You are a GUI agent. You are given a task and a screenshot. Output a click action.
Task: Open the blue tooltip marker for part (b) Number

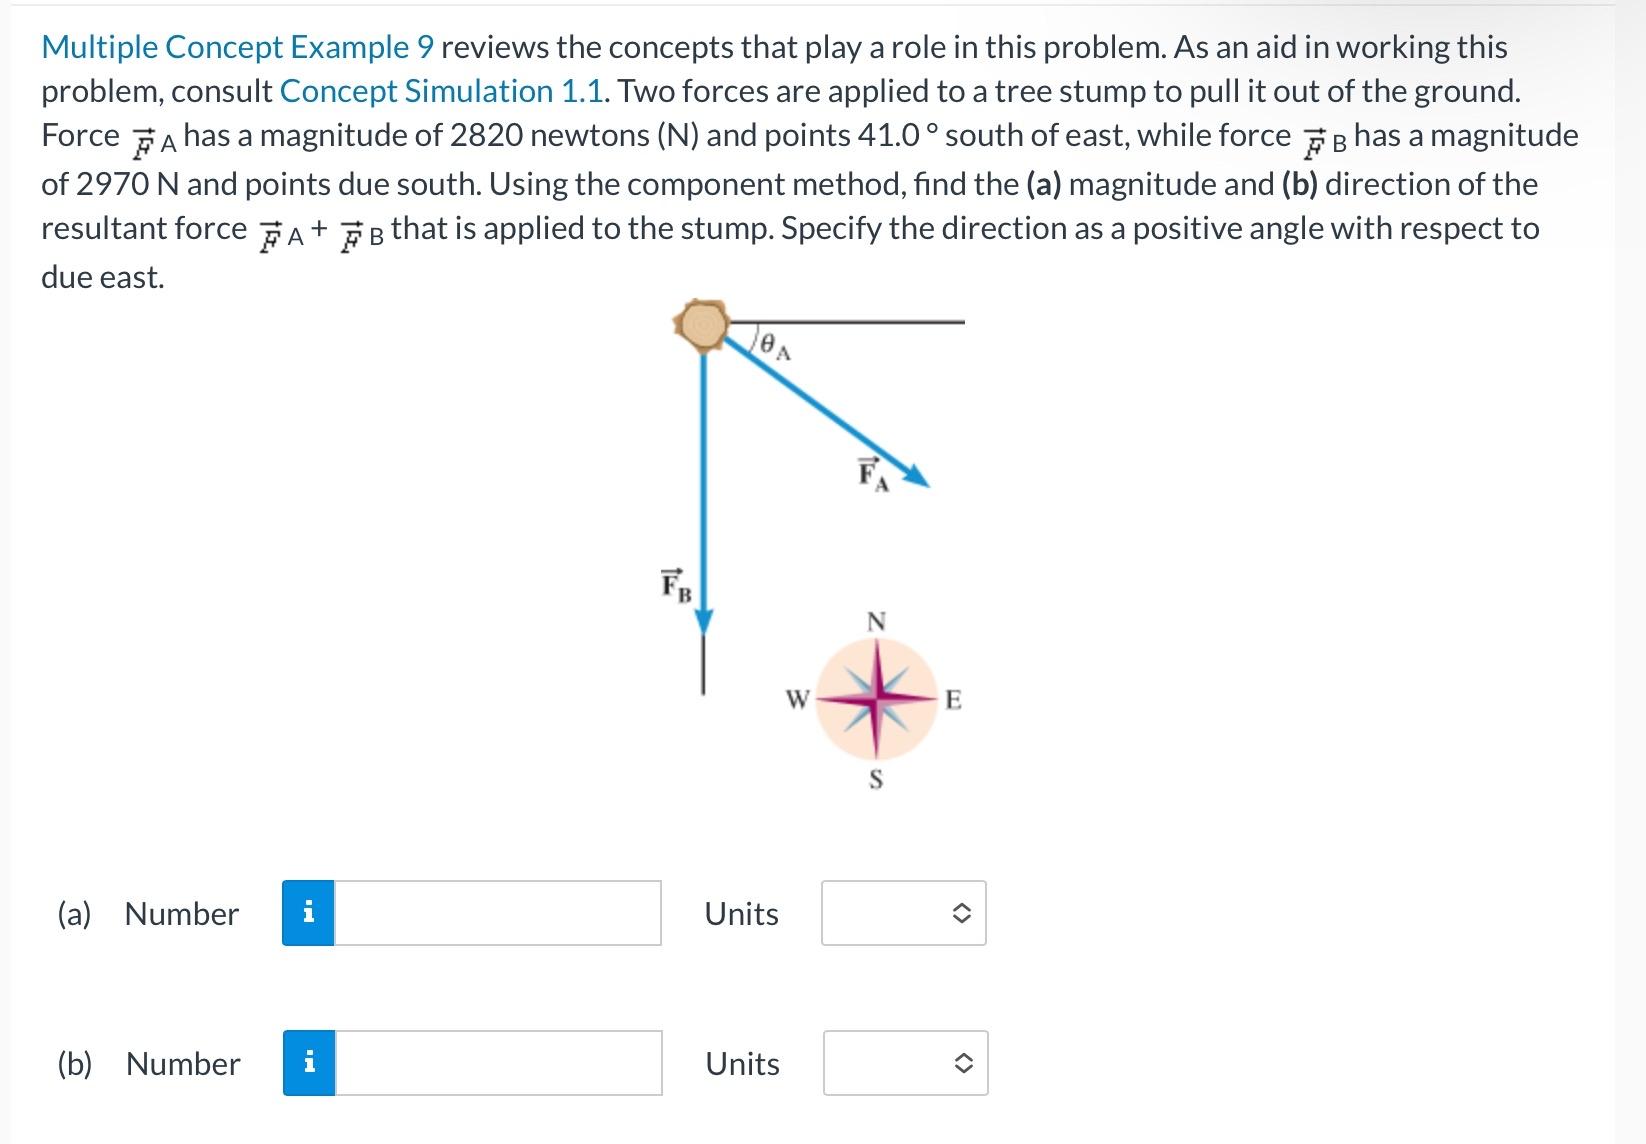(310, 1062)
